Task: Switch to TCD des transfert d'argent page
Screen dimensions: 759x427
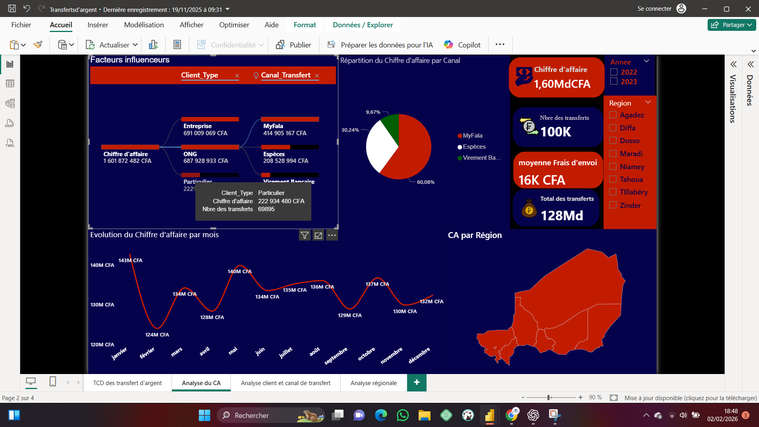Action: click(x=127, y=383)
